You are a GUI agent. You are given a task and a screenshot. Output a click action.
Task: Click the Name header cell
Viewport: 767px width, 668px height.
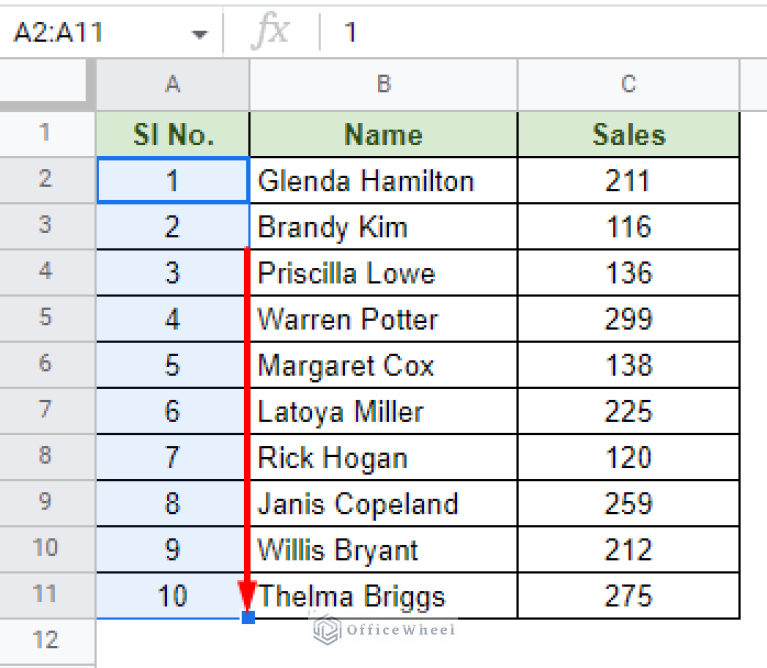383,135
